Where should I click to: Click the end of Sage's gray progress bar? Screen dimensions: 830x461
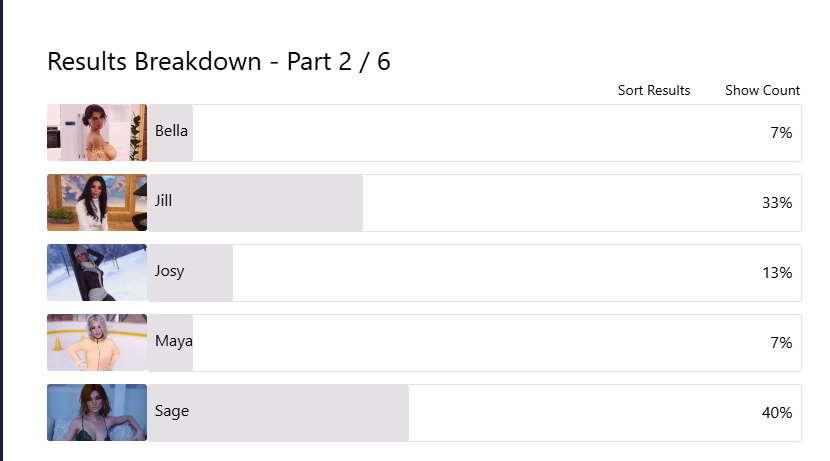[404, 412]
